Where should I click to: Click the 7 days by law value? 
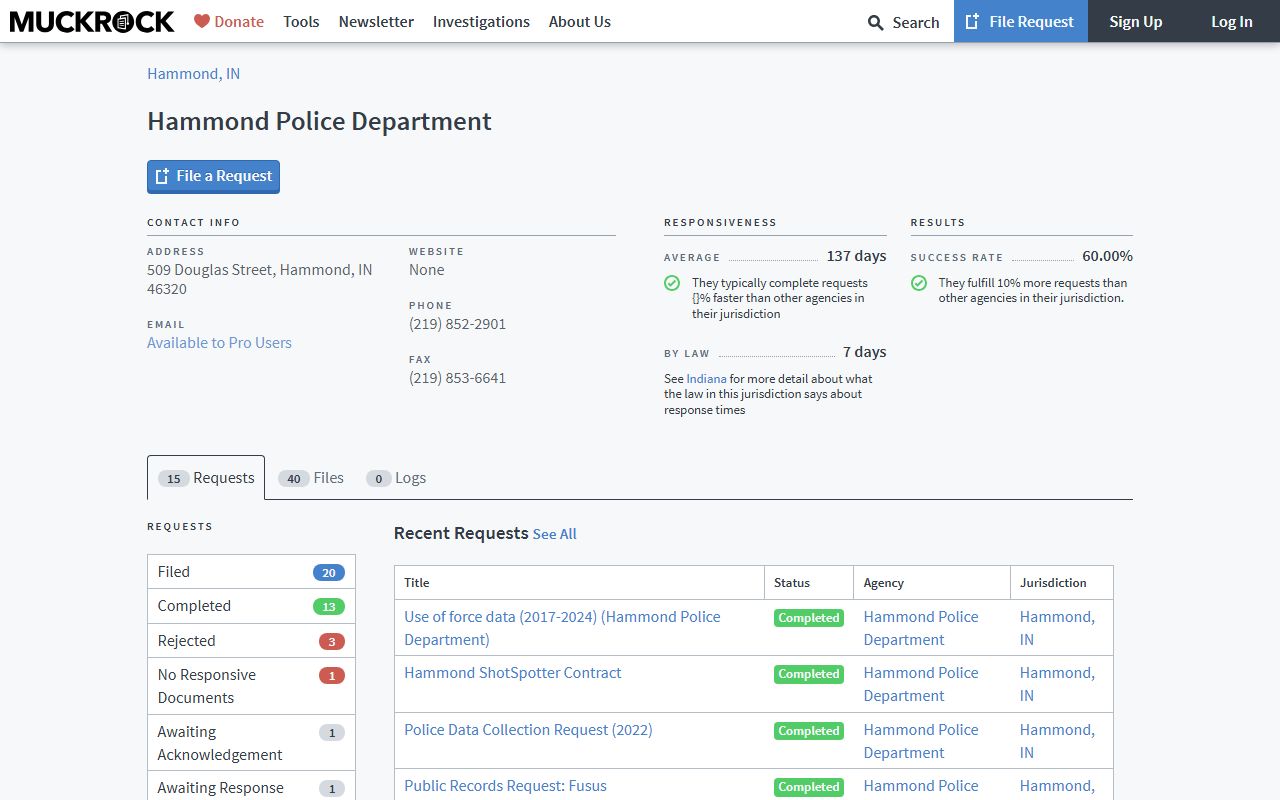coord(865,352)
